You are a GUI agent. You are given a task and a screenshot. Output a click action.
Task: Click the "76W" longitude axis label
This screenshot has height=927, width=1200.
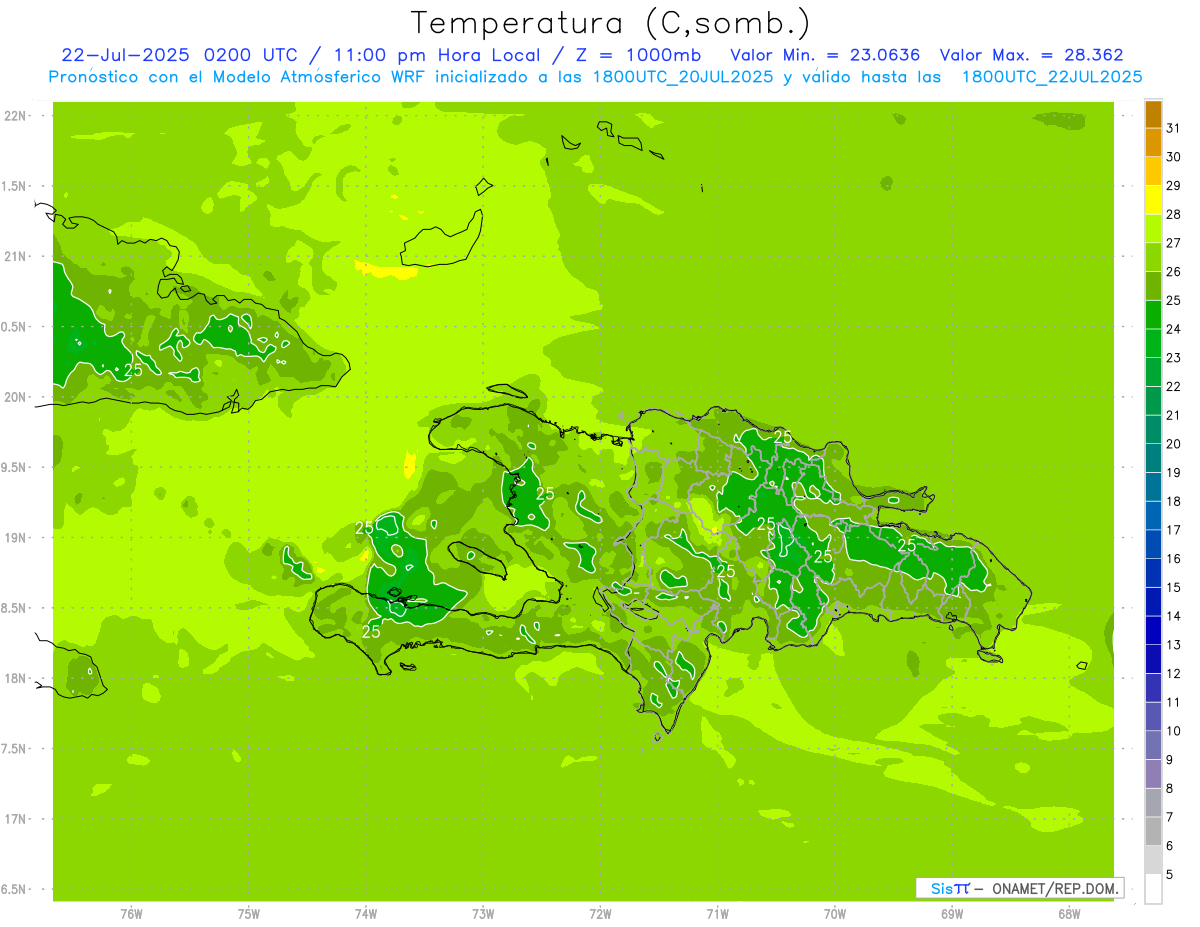(131, 914)
